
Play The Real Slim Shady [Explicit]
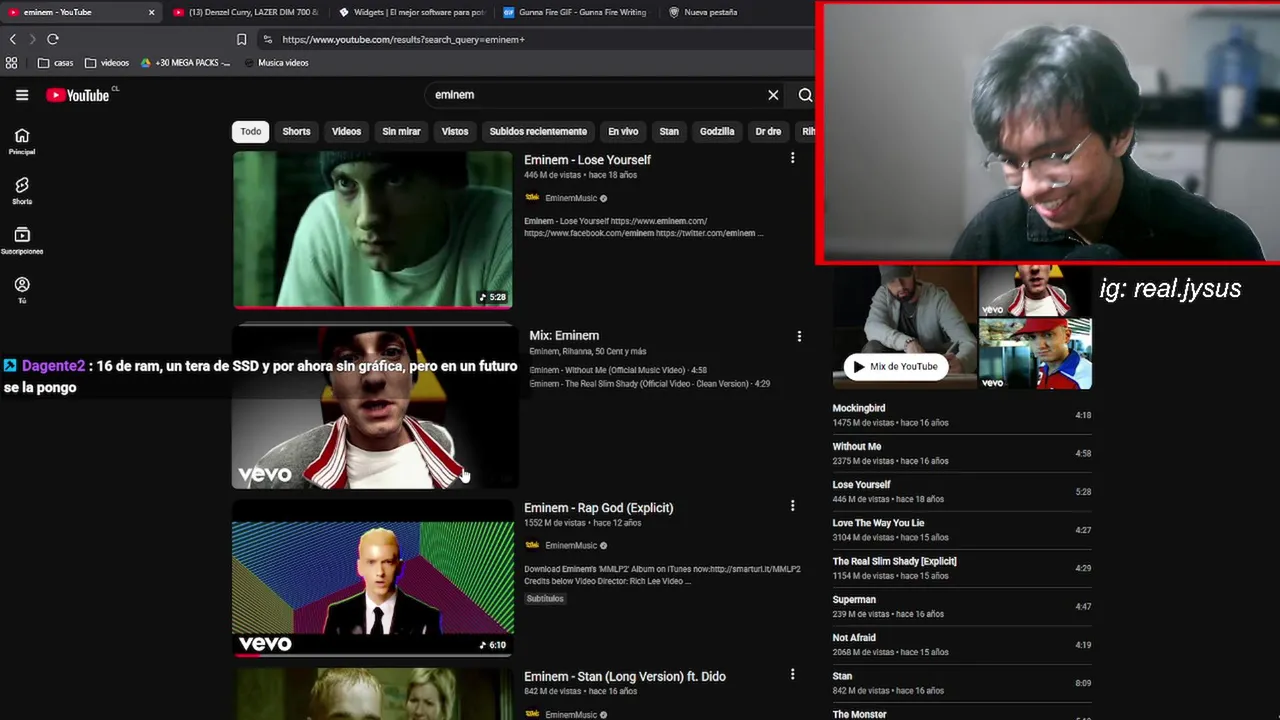[962, 568]
